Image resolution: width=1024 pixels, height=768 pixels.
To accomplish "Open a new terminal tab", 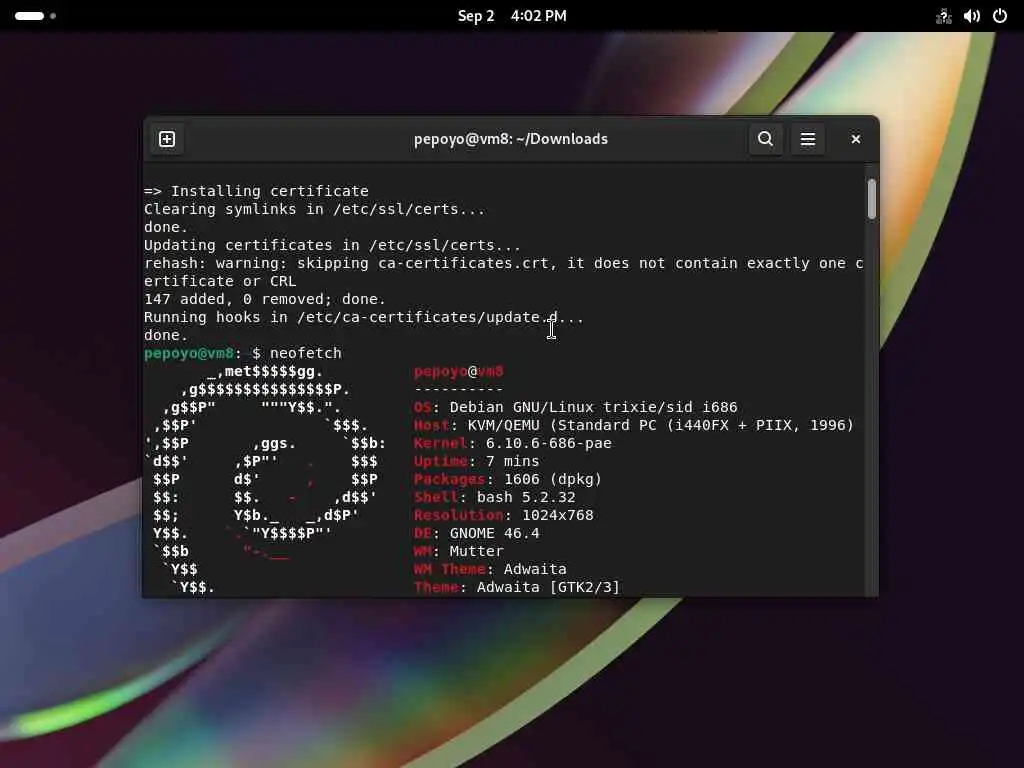I will point(167,139).
